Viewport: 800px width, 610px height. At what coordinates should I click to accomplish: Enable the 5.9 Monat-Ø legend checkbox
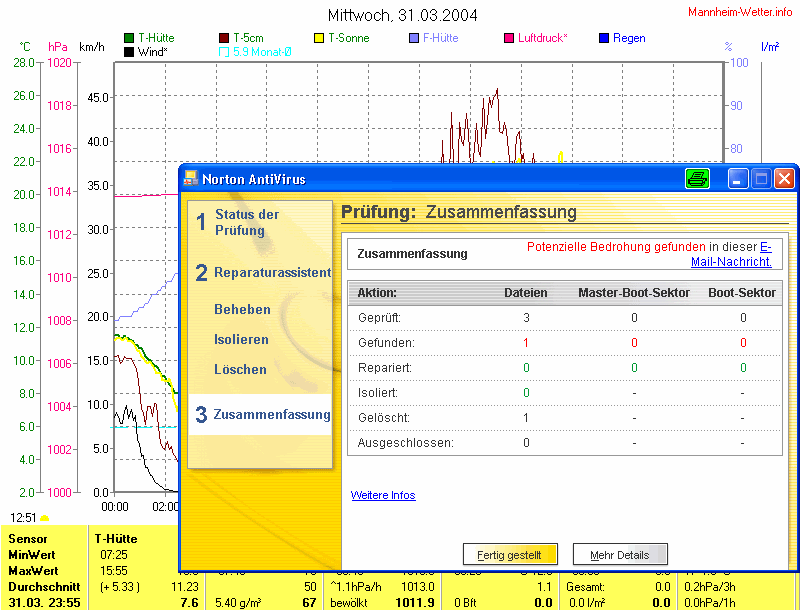(224, 51)
